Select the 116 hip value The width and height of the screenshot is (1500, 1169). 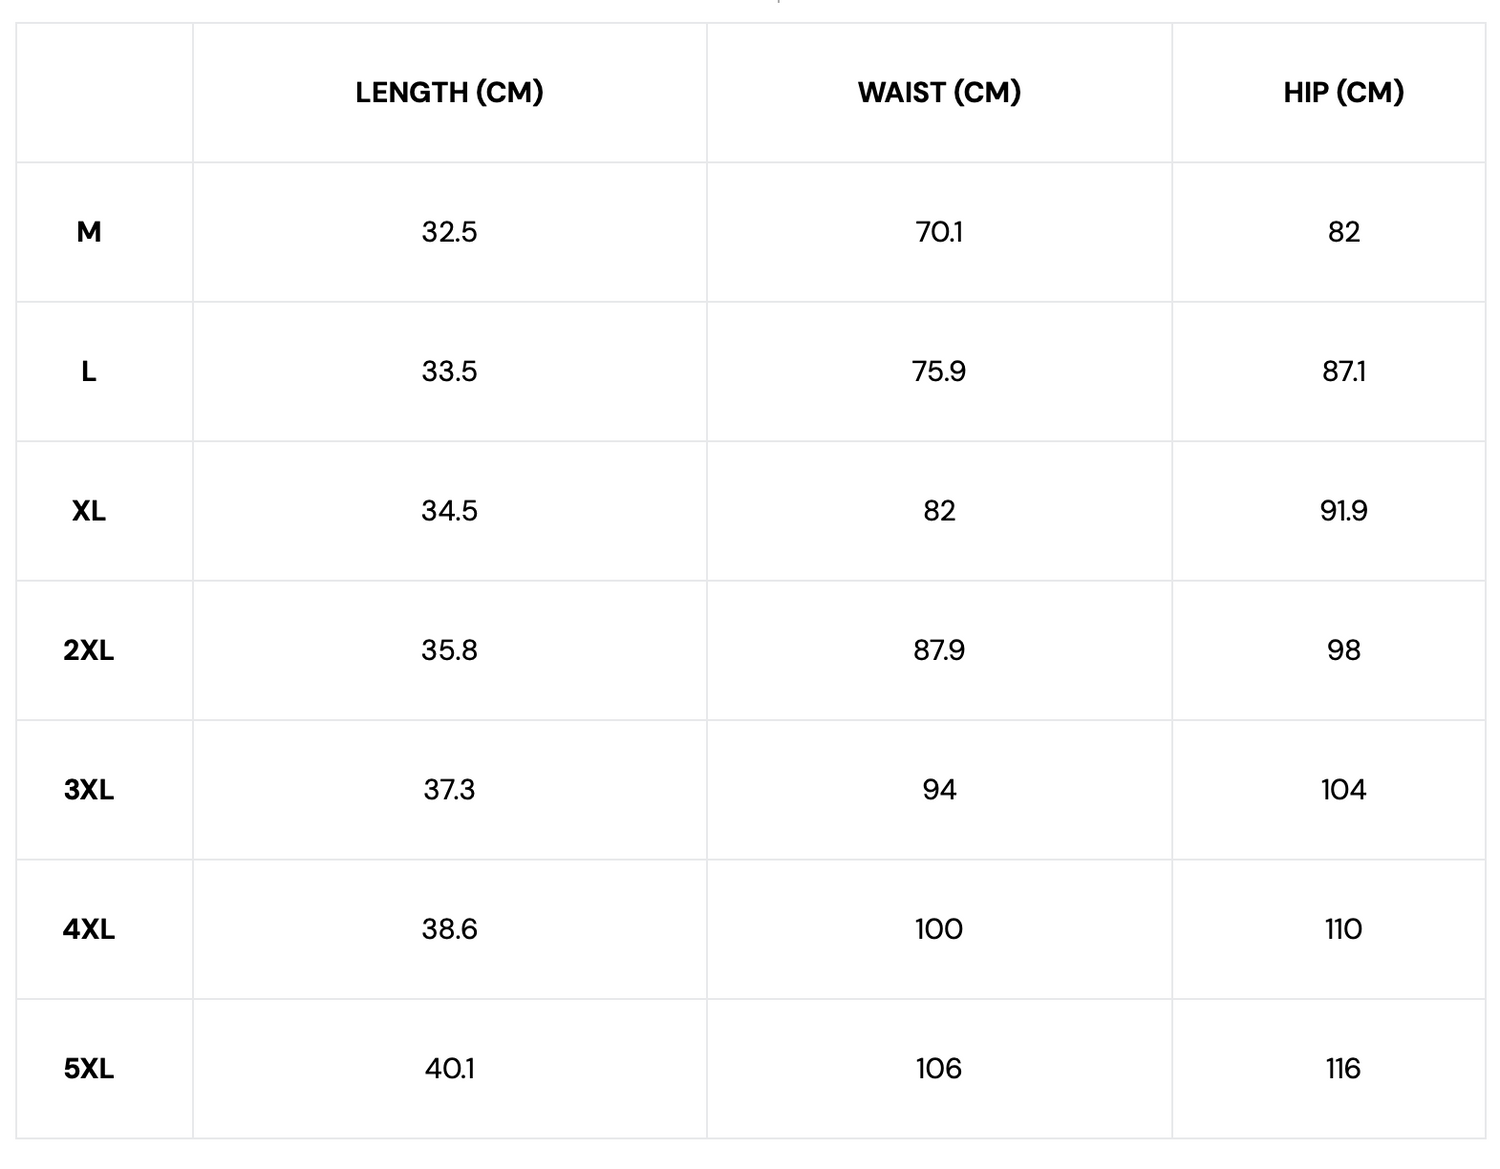pyautogui.click(x=1343, y=1069)
